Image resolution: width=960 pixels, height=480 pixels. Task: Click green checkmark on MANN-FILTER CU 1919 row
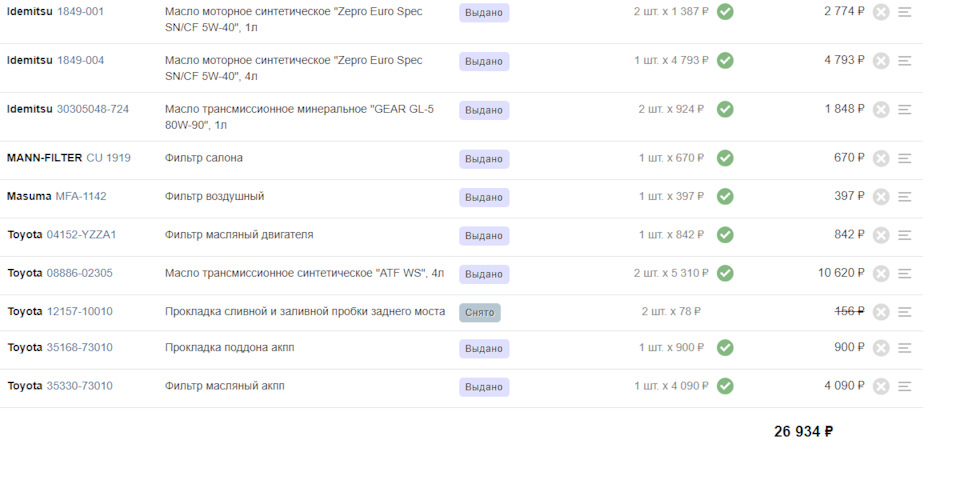coord(725,158)
